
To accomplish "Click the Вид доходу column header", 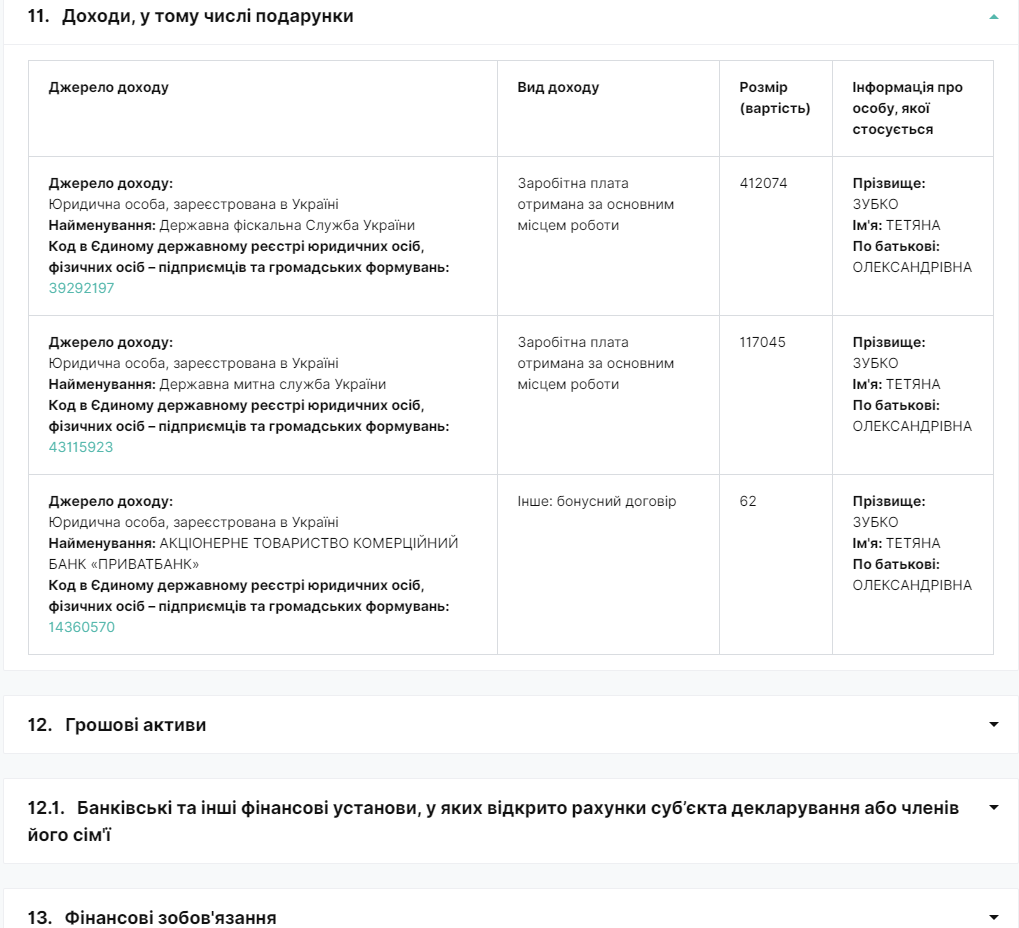I will 558,87.
